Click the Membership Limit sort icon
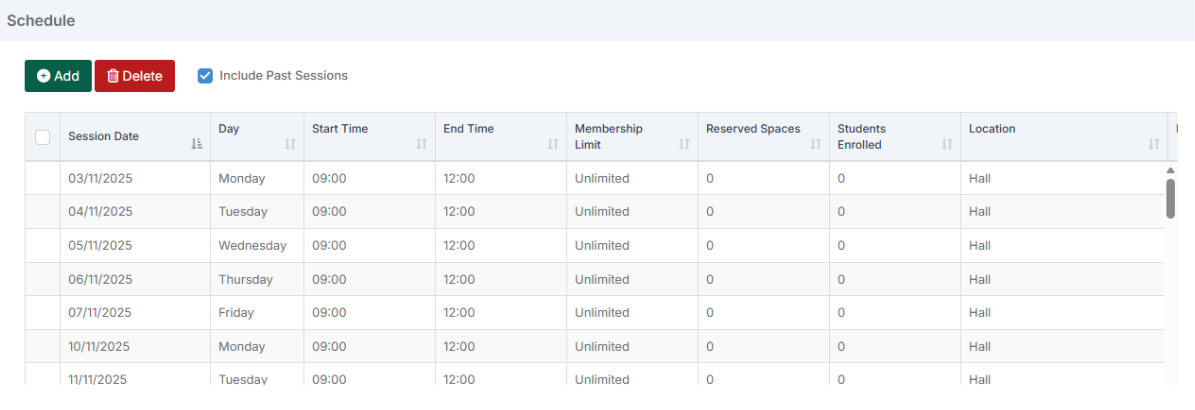 coord(684,144)
